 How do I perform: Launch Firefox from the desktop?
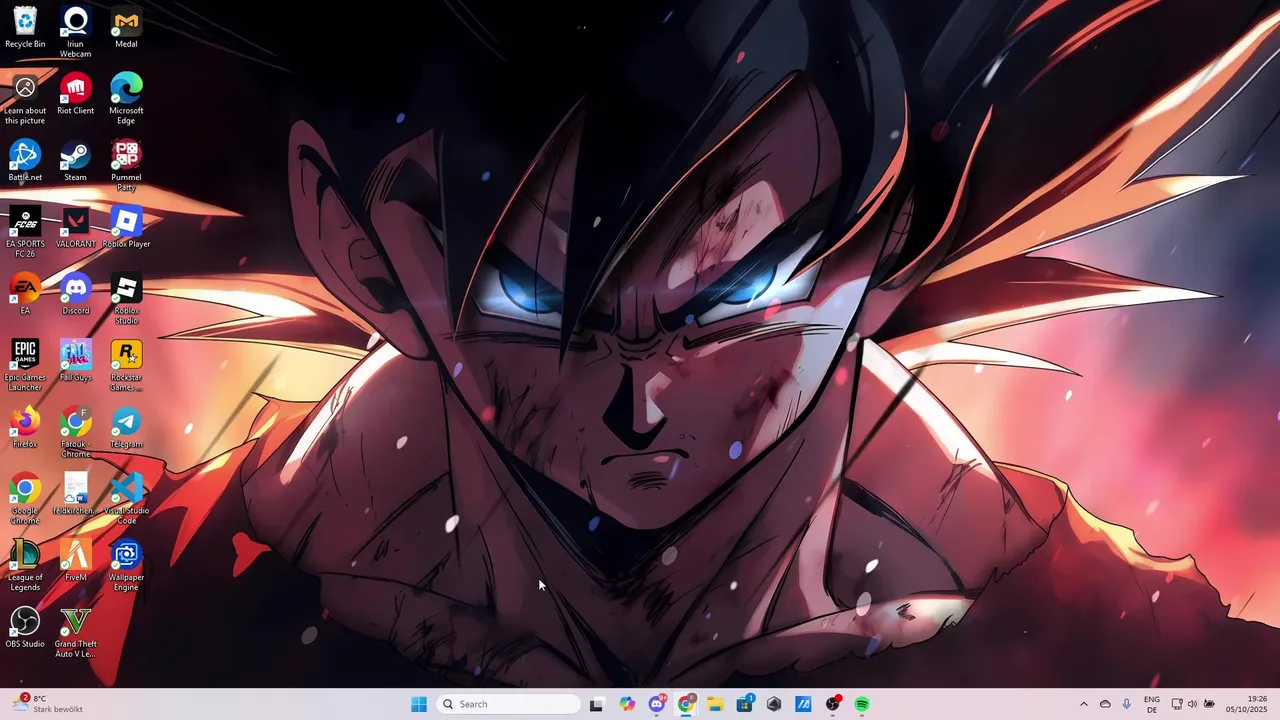point(25,428)
